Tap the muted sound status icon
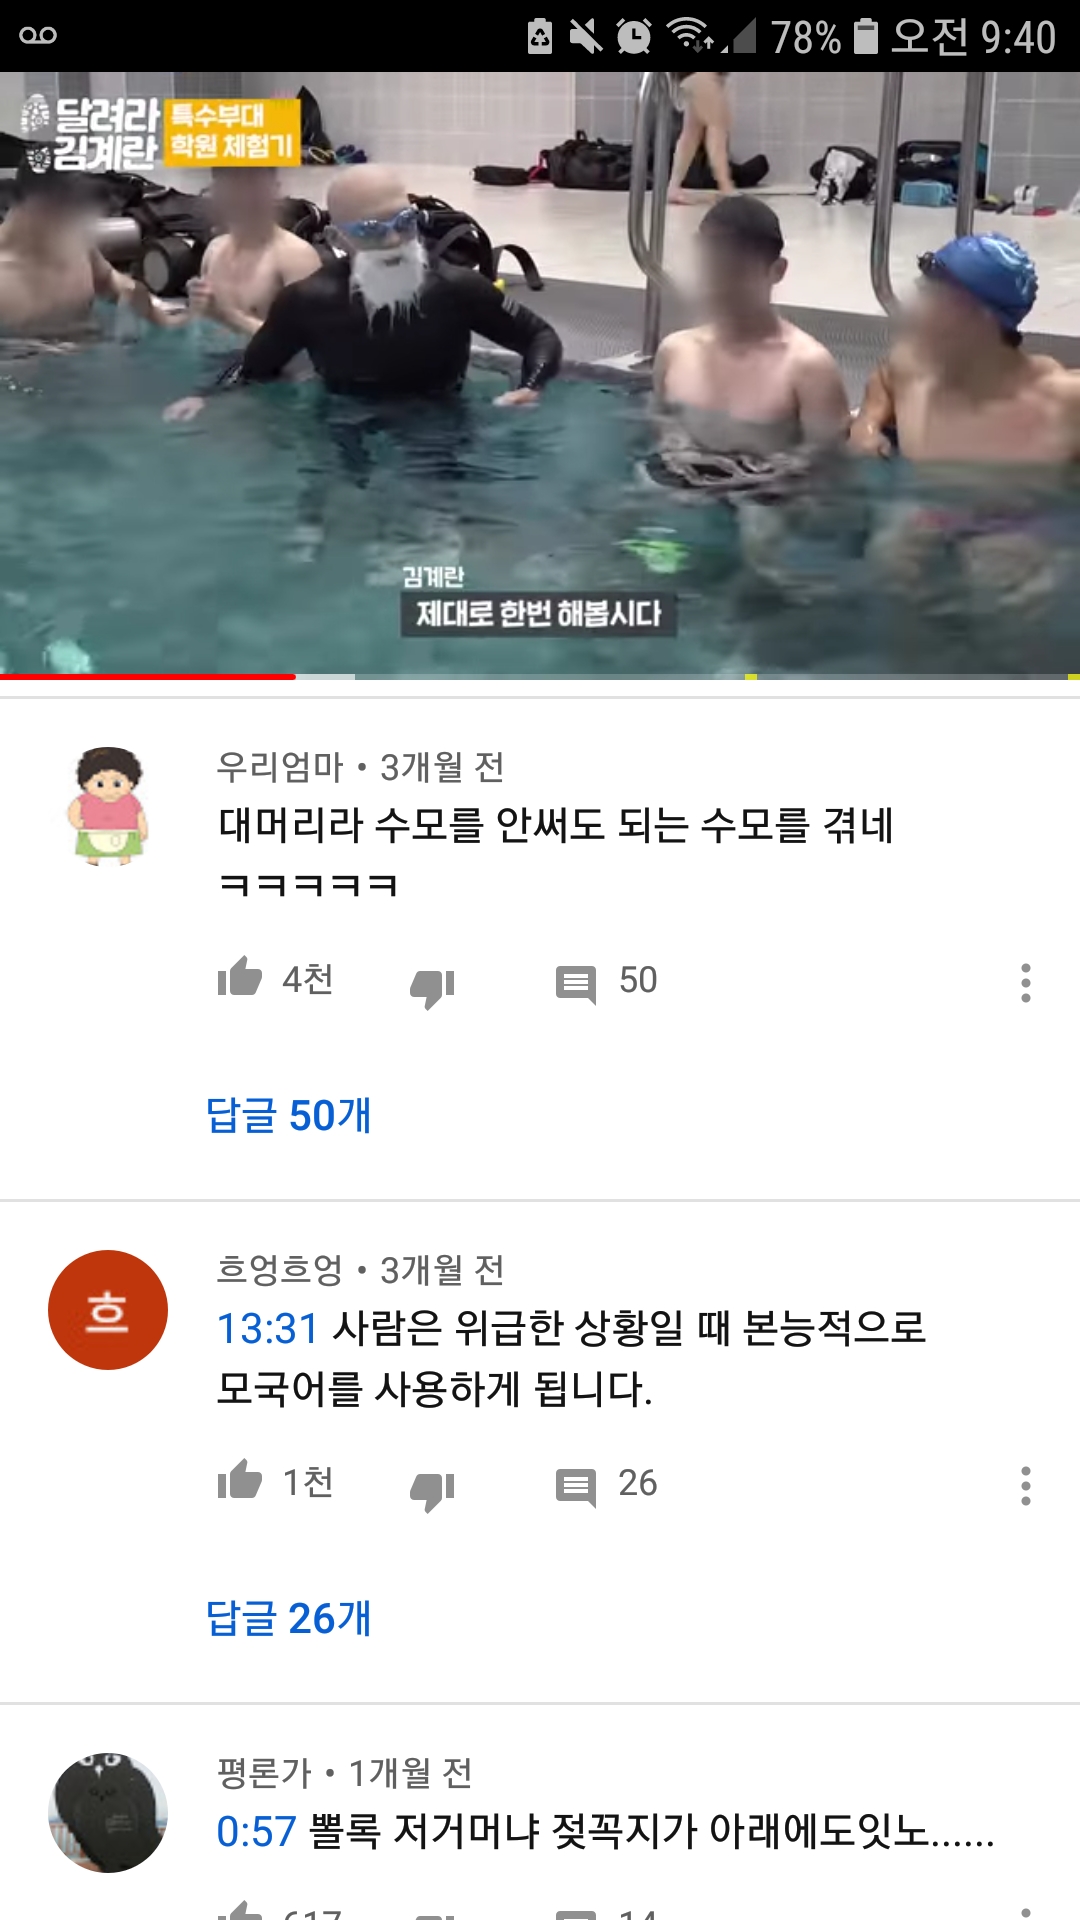The height and width of the screenshot is (1920, 1080). coord(586,36)
